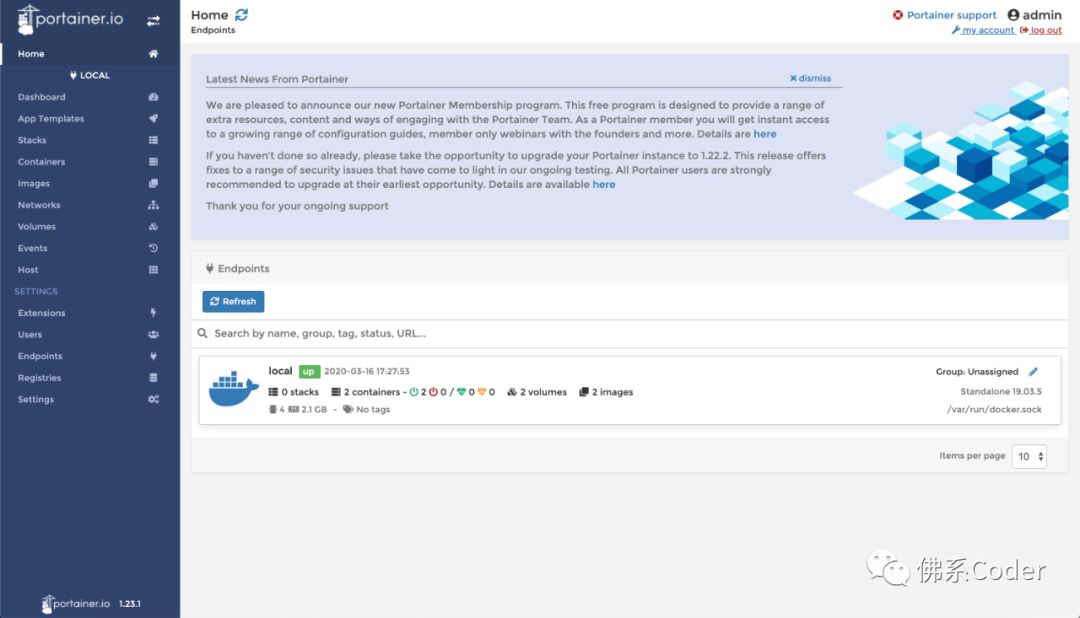This screenshot has width=1080, height=618.
Task: Select Stacks in the sidebar
Action: point(32,140)
